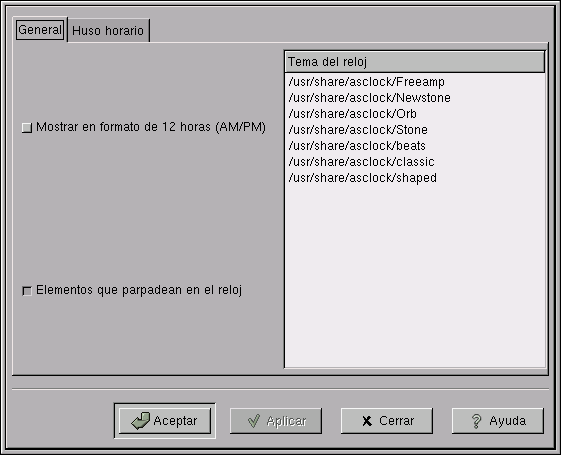Viewport: 561px width, 455px height.
Task: Choose the Newstone clock theme
Action: [415, 98]
